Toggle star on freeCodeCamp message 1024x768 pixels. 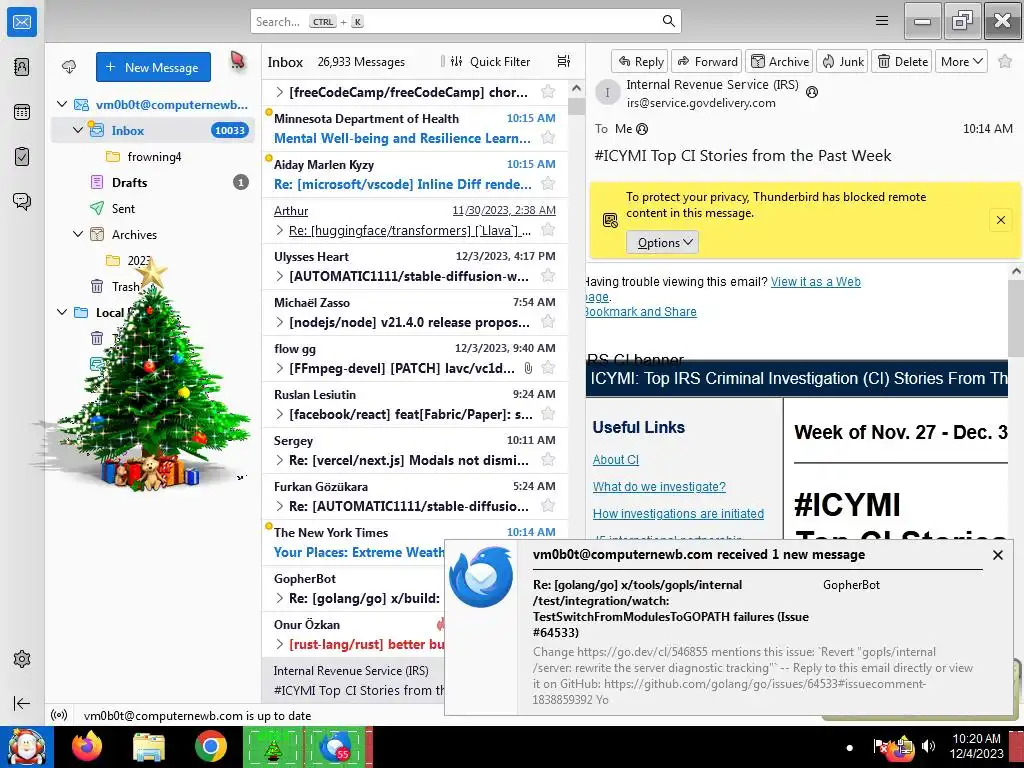(548, 91)
